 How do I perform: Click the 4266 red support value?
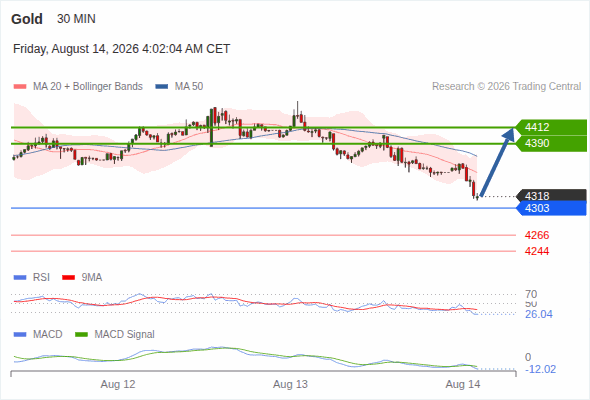(x=537, y=235)
